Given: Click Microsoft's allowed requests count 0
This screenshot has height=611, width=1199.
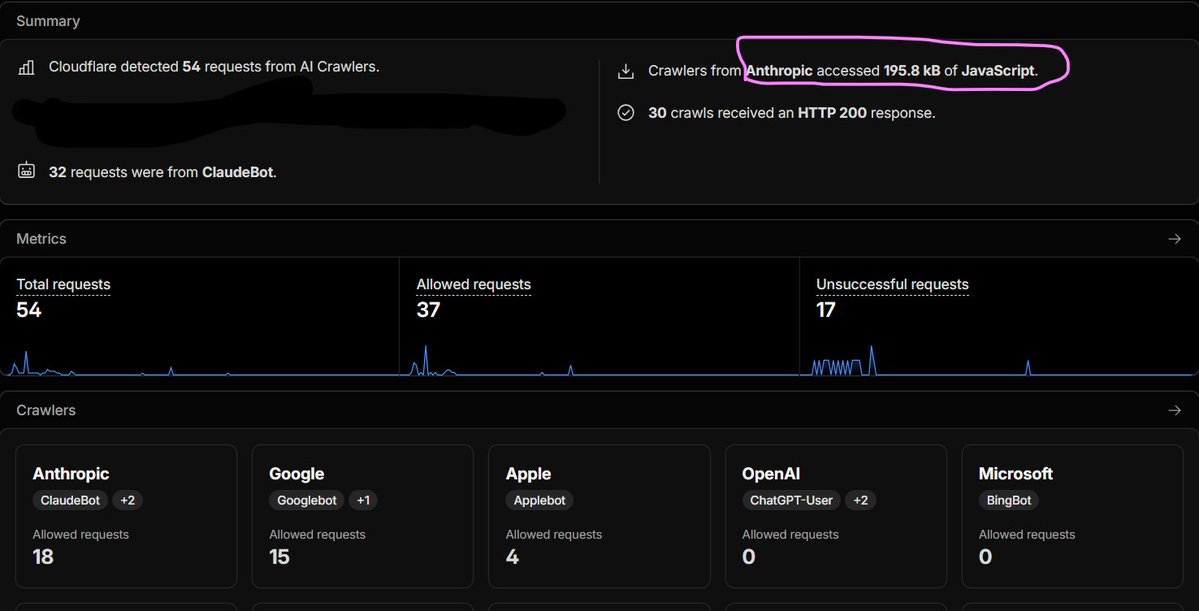Looking at the screenshot, I should (986, 557).
